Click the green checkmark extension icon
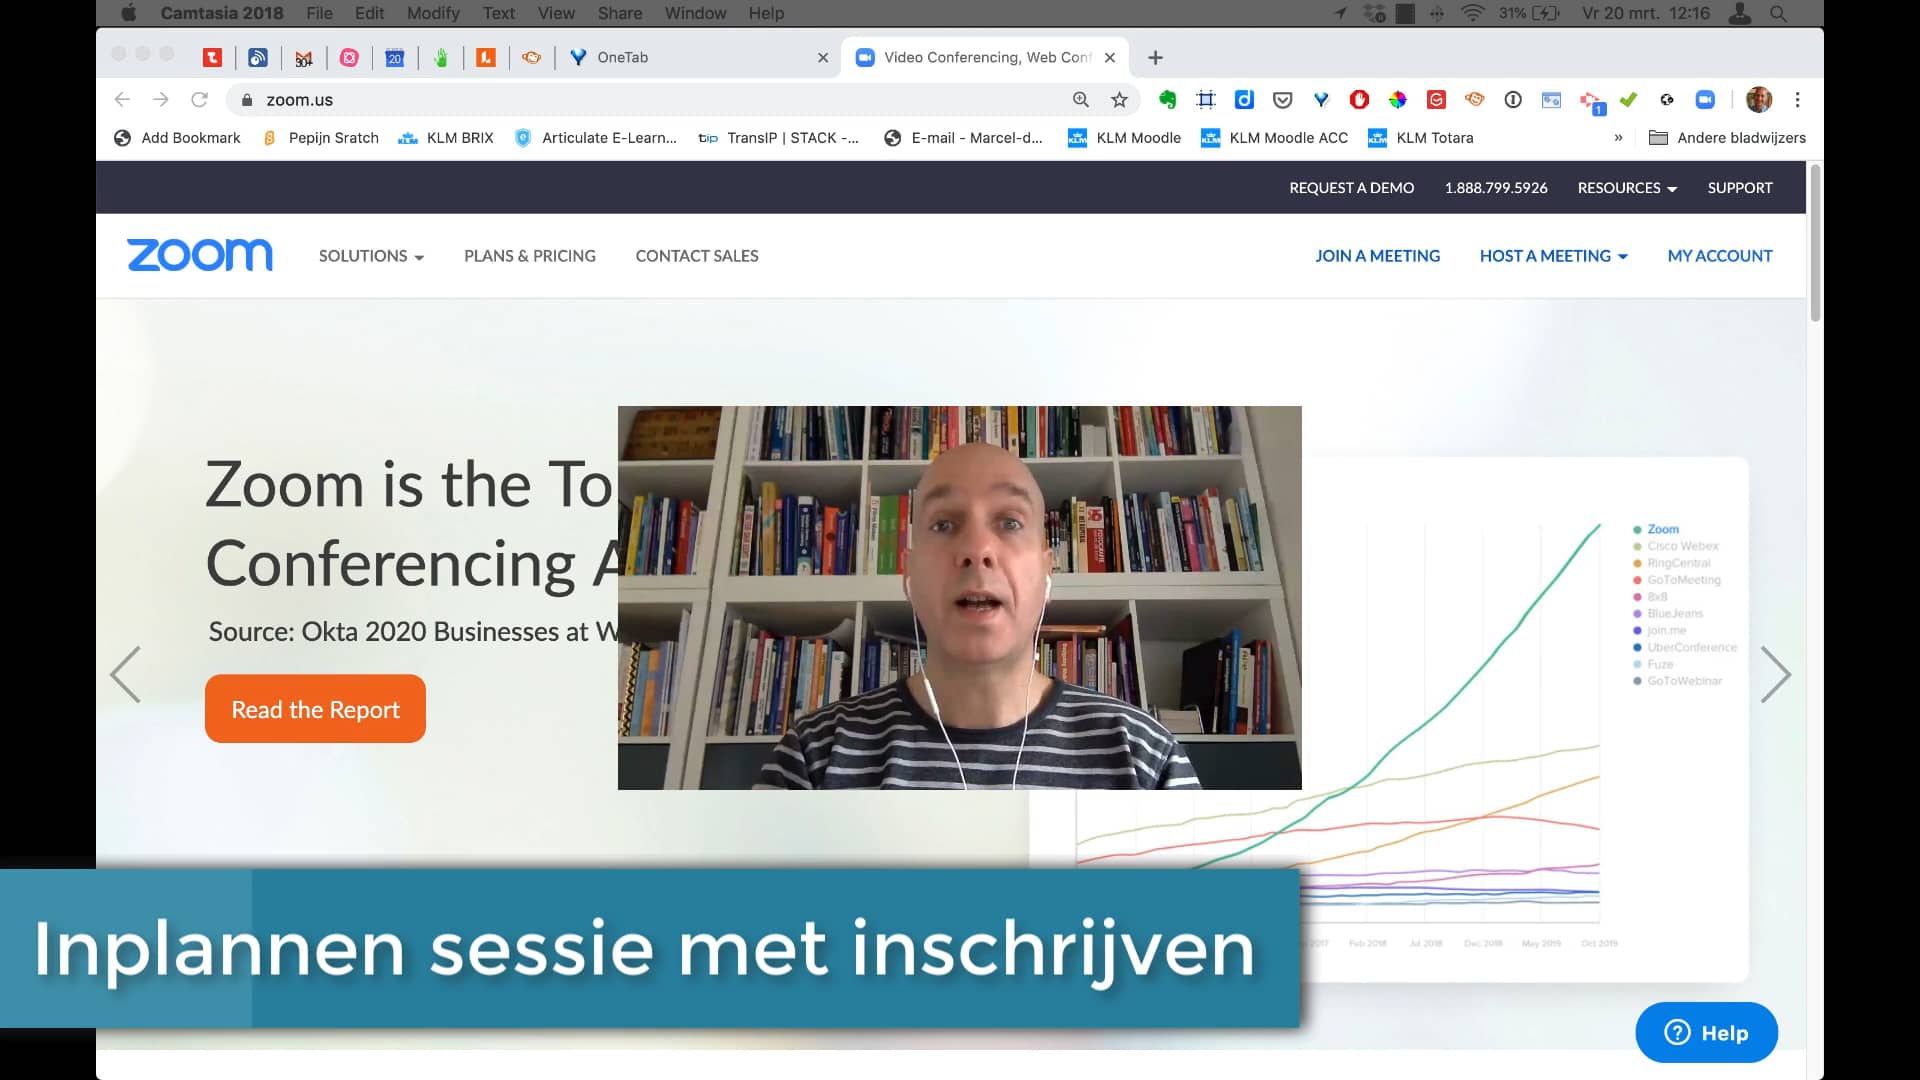 [1628, 99]
